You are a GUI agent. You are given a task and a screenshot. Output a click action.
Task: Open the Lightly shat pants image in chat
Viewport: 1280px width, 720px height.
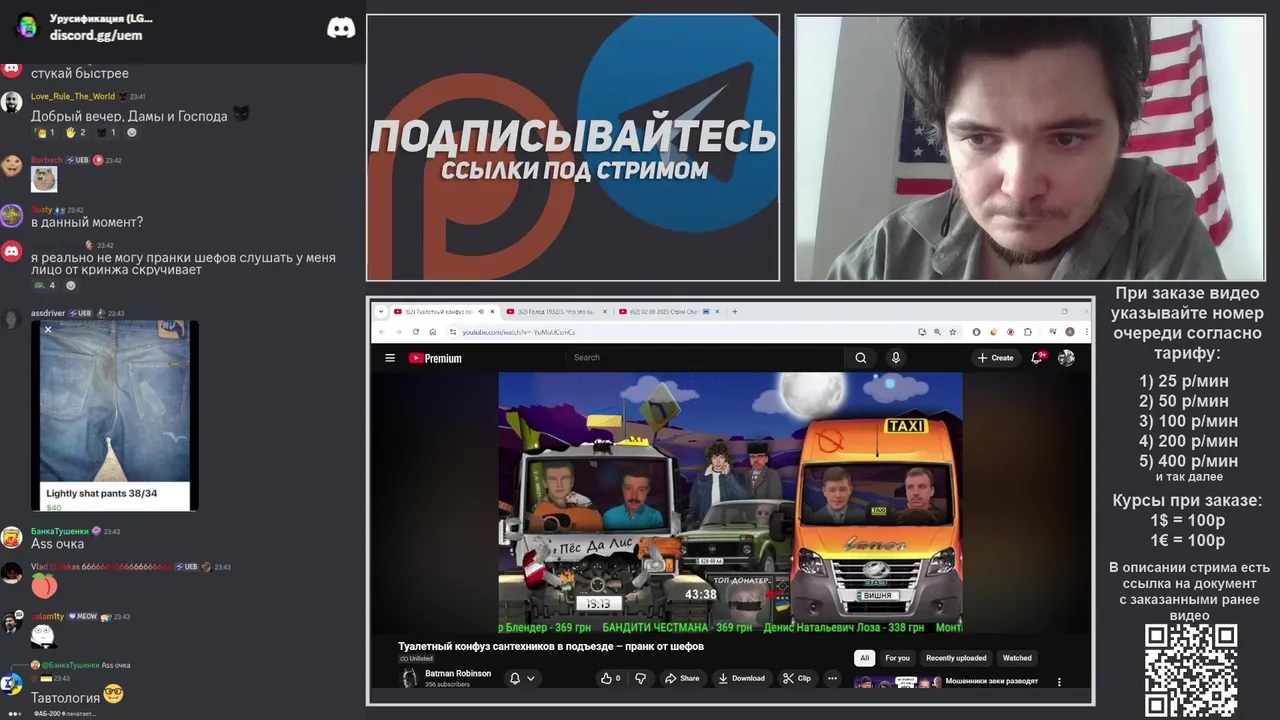115,416
